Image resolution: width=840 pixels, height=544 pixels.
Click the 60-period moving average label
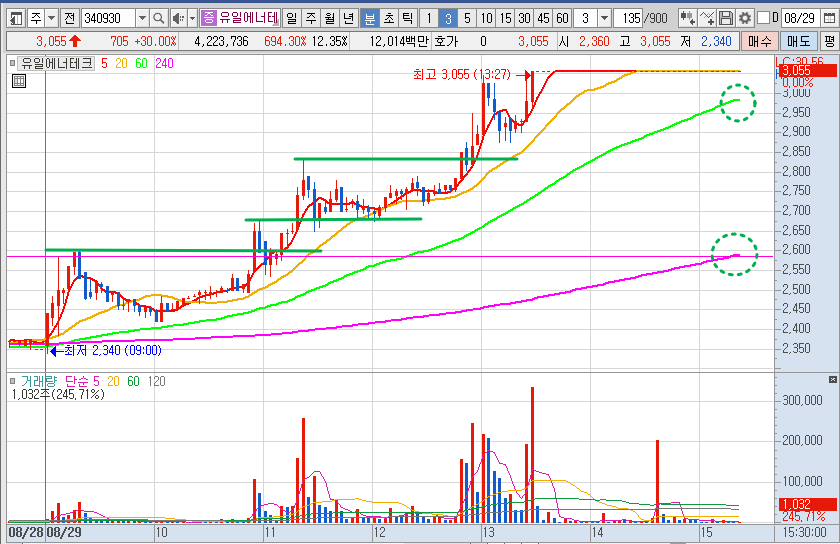click(141, 63)
